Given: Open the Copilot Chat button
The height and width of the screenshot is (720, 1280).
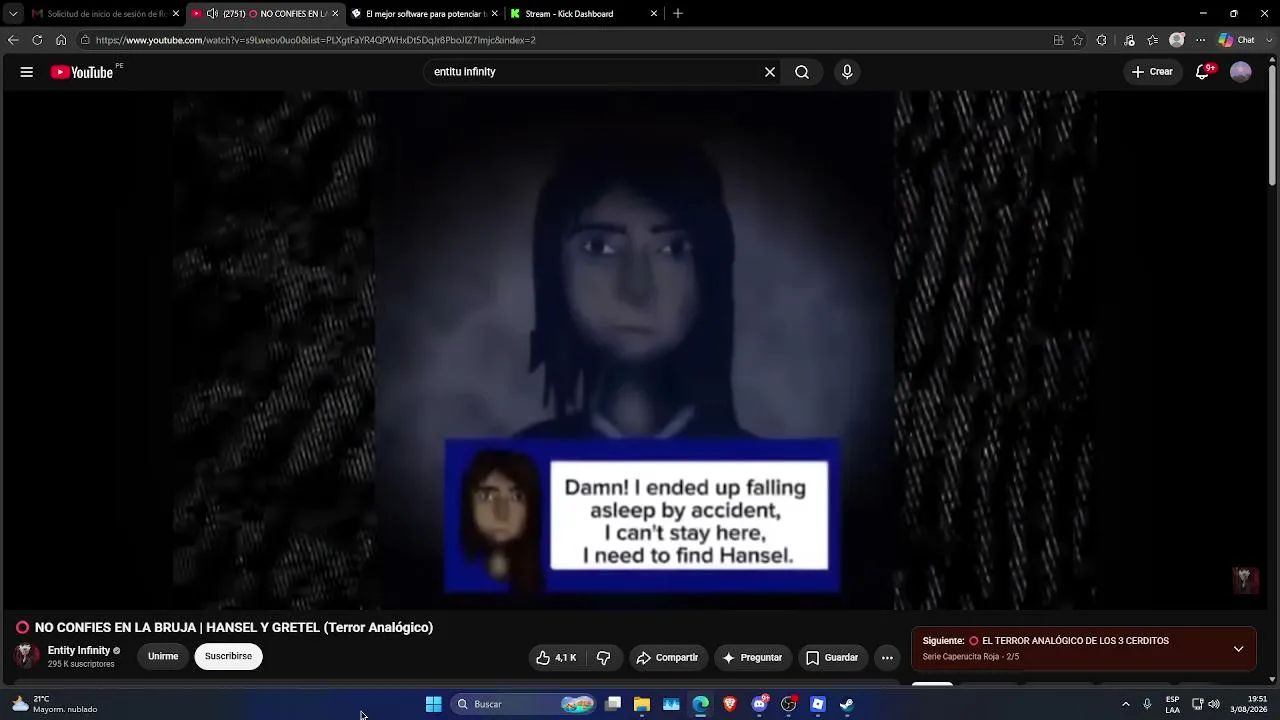Looking at the screenshot, I should point(1236,40).
